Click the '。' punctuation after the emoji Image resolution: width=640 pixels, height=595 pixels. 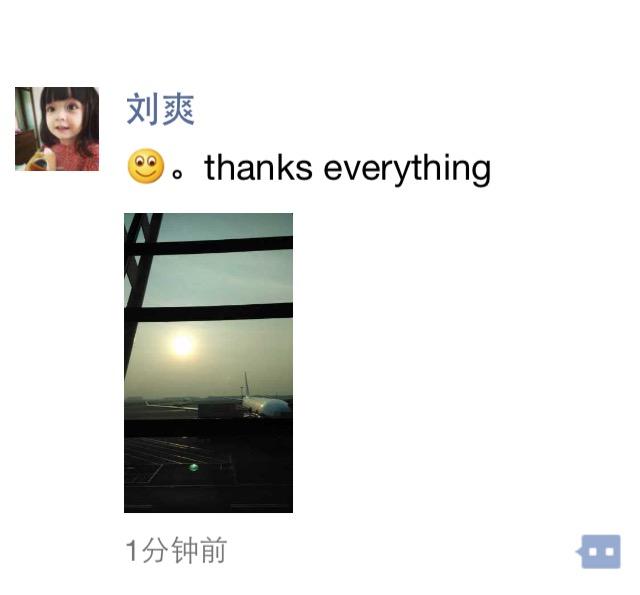[x=178, y=173]
